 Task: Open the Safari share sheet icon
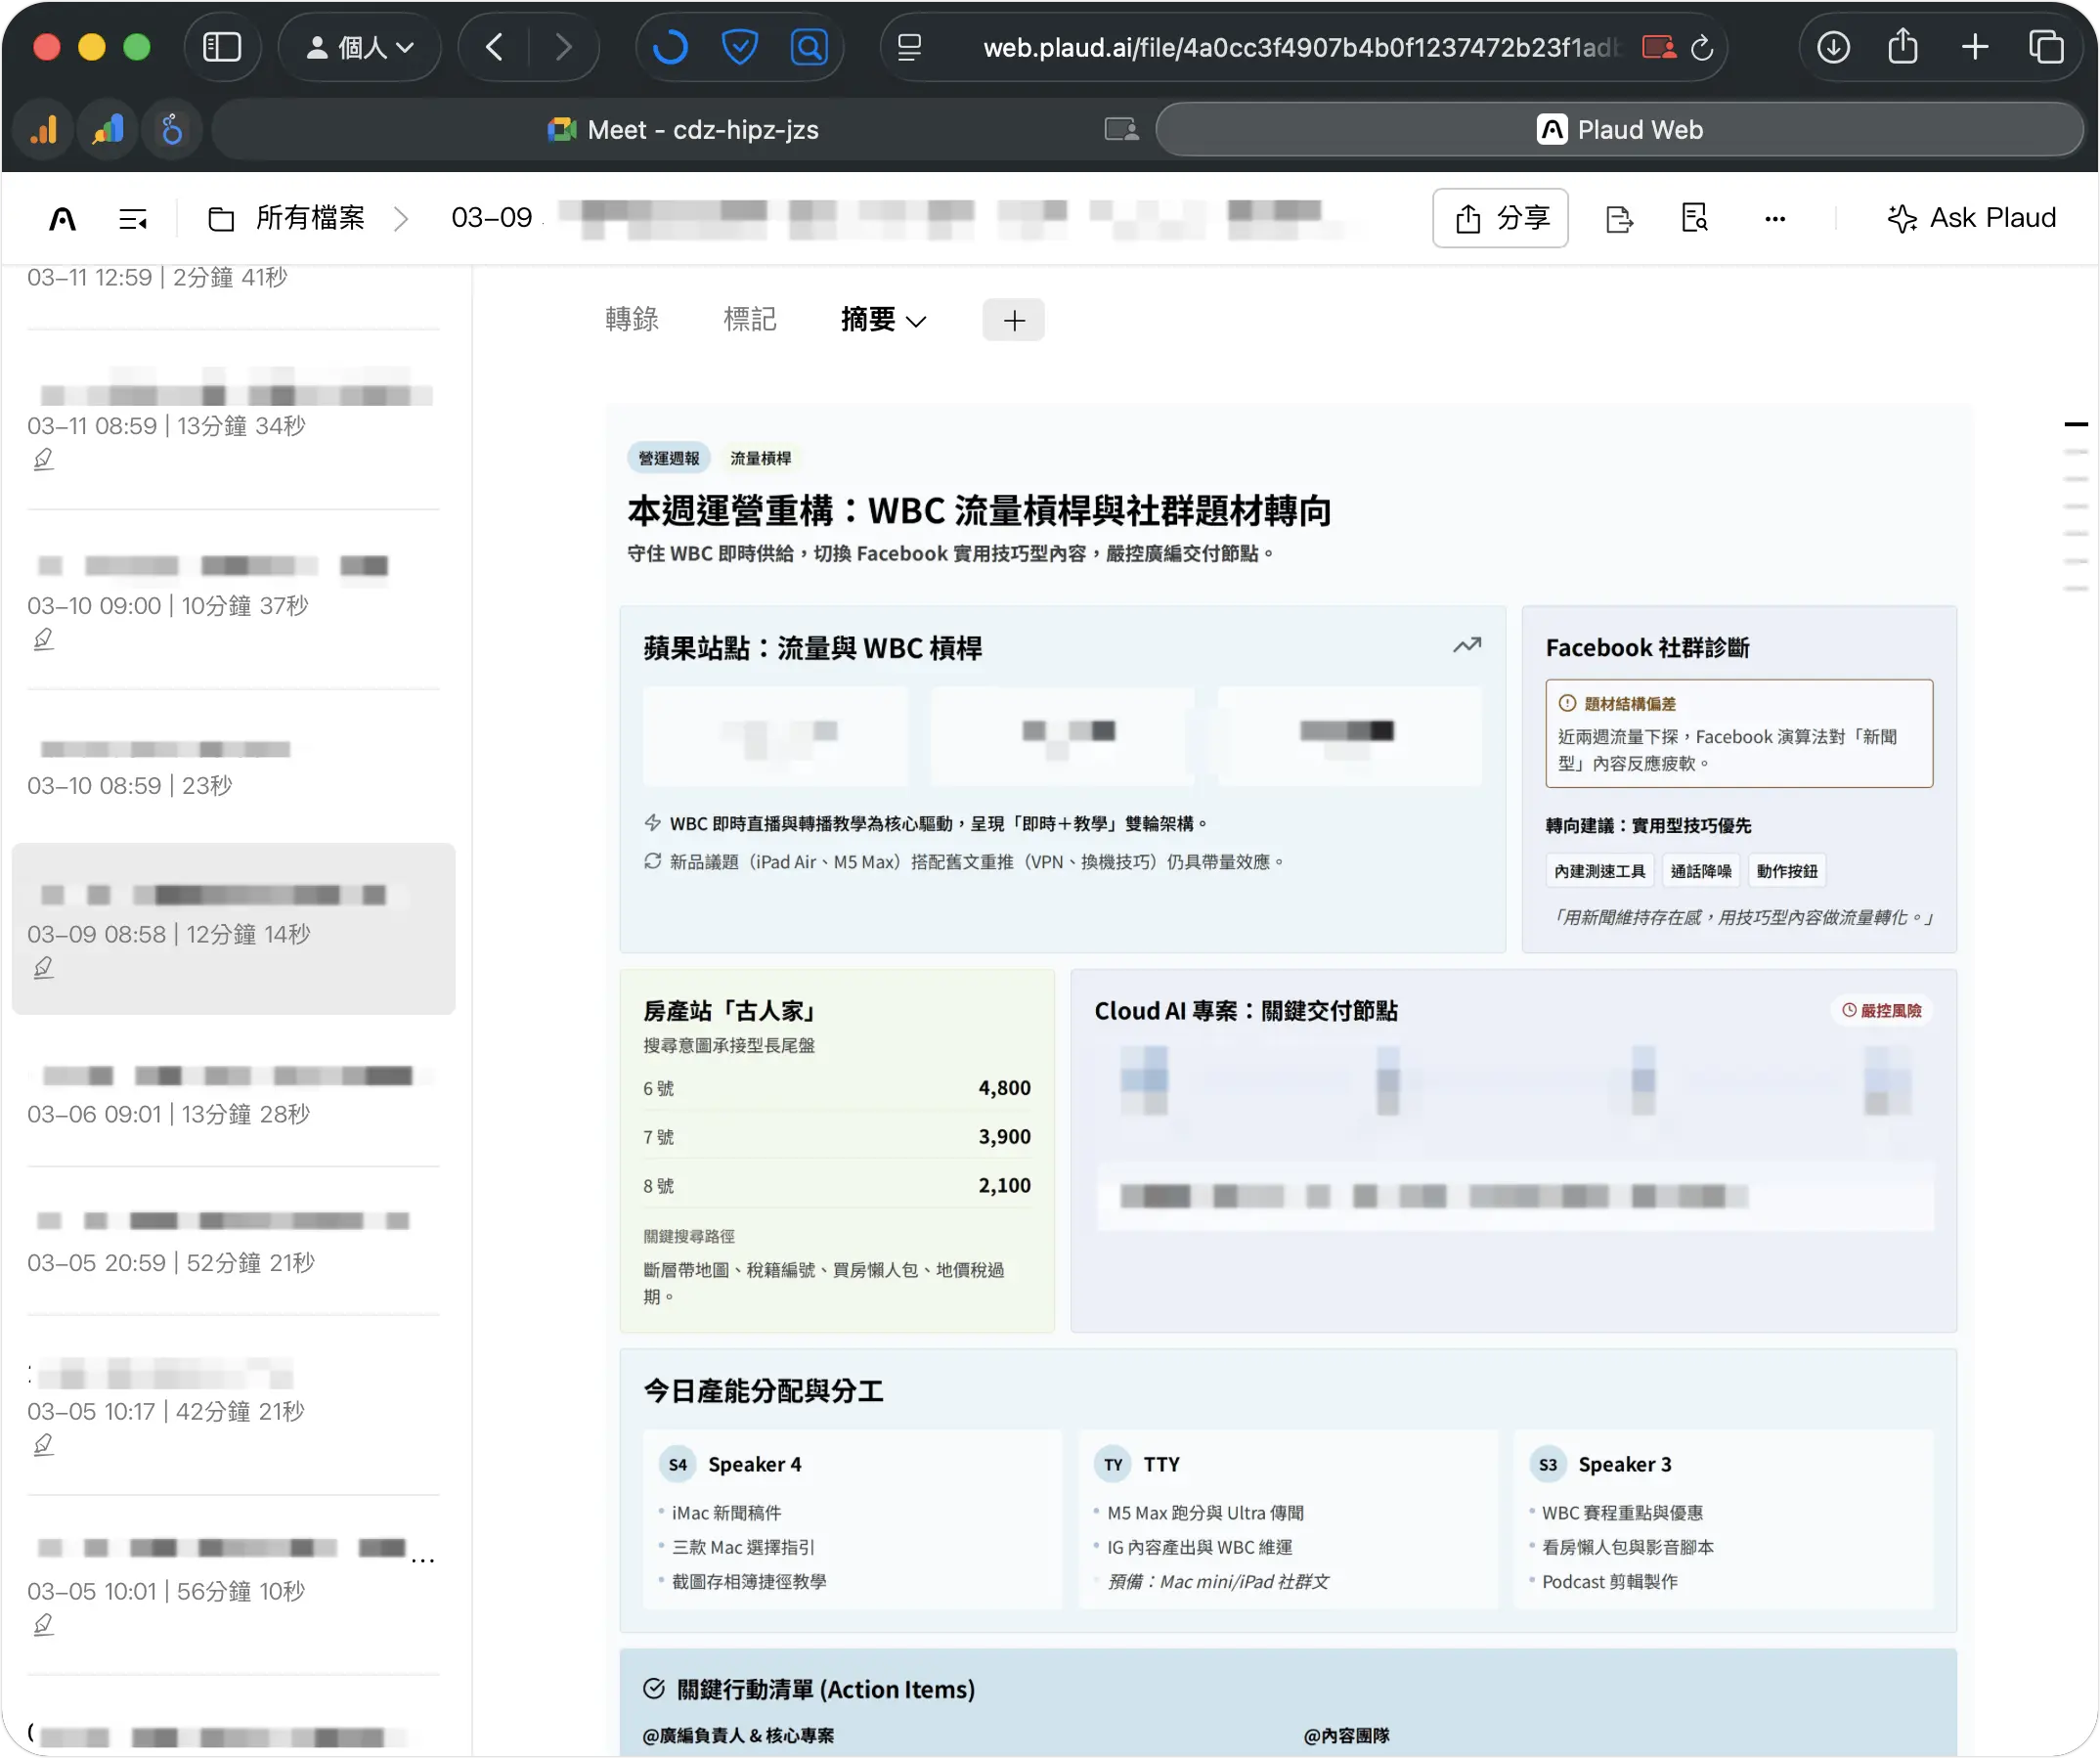[1903, 47]
